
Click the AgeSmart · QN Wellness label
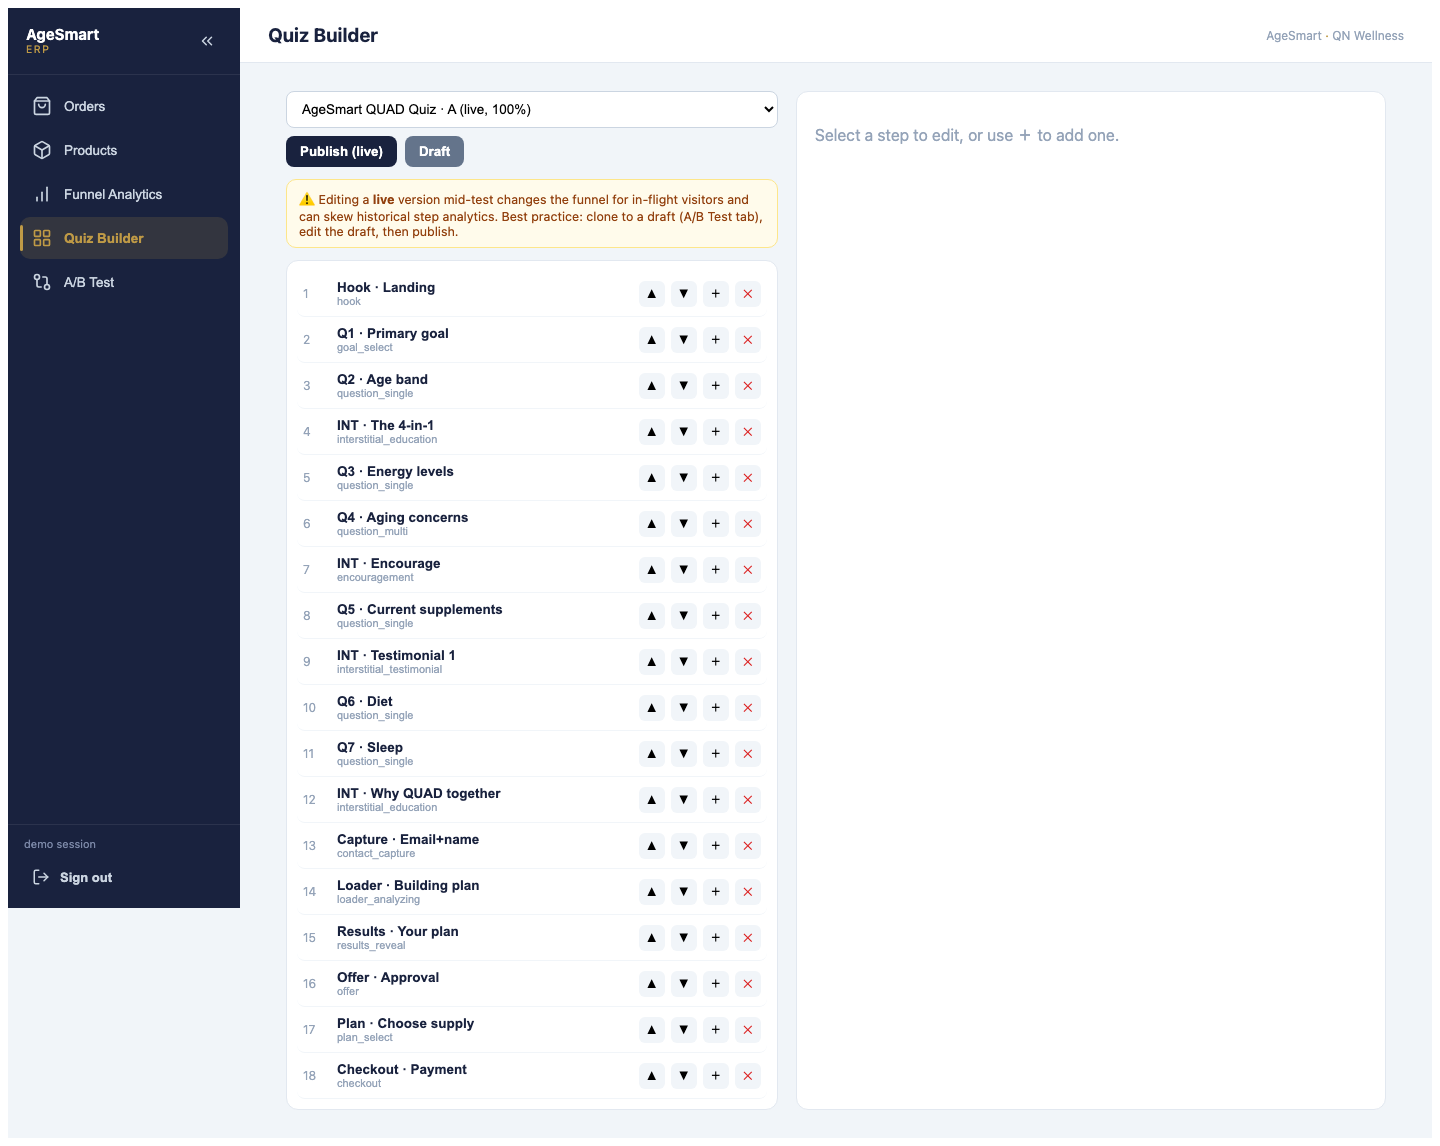(1335, 35)
